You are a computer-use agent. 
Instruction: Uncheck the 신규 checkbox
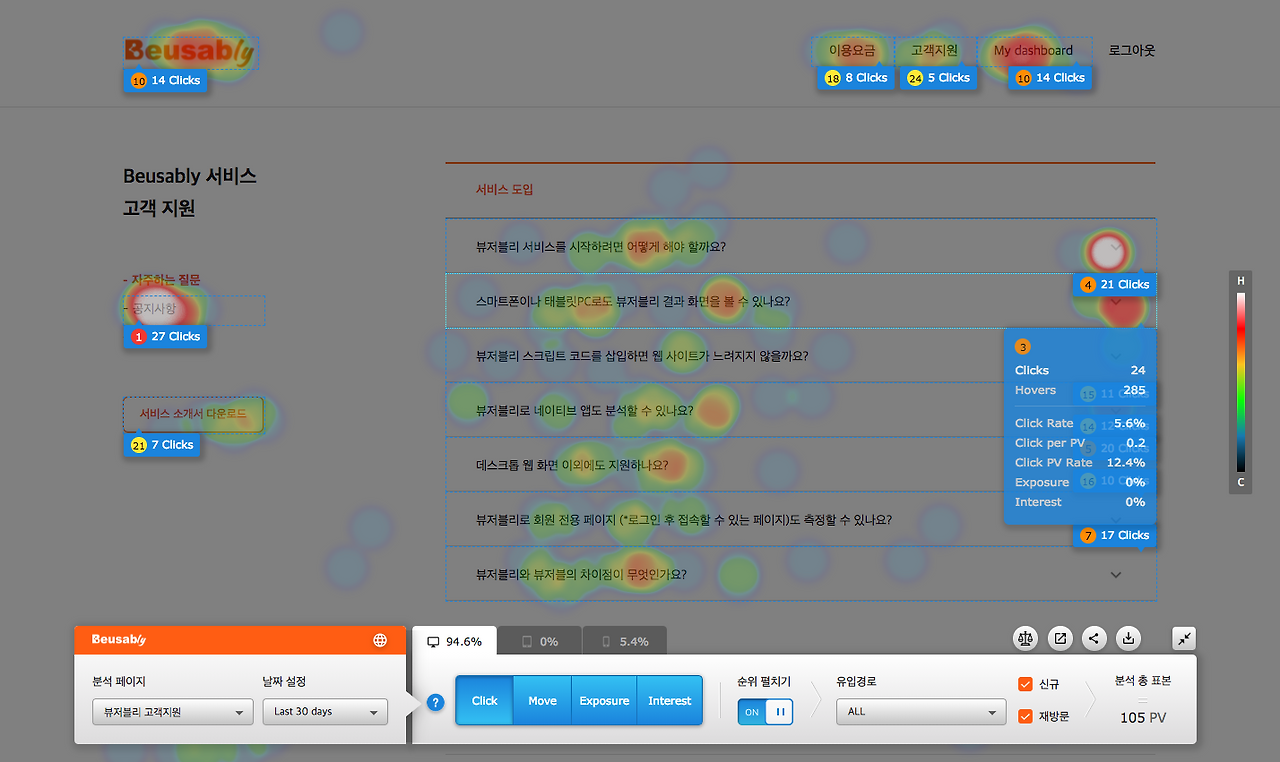pyautogui.click(x=1025, y=684)
